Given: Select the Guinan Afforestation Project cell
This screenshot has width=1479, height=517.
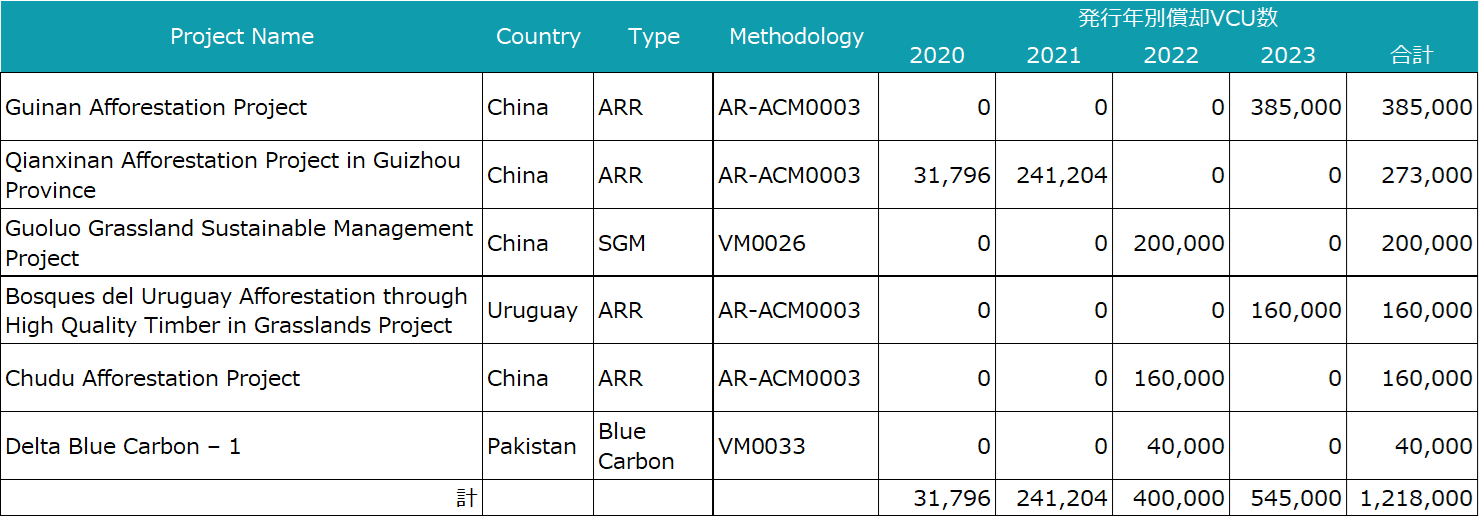Looking at the screenshot, I should (156, 107).
